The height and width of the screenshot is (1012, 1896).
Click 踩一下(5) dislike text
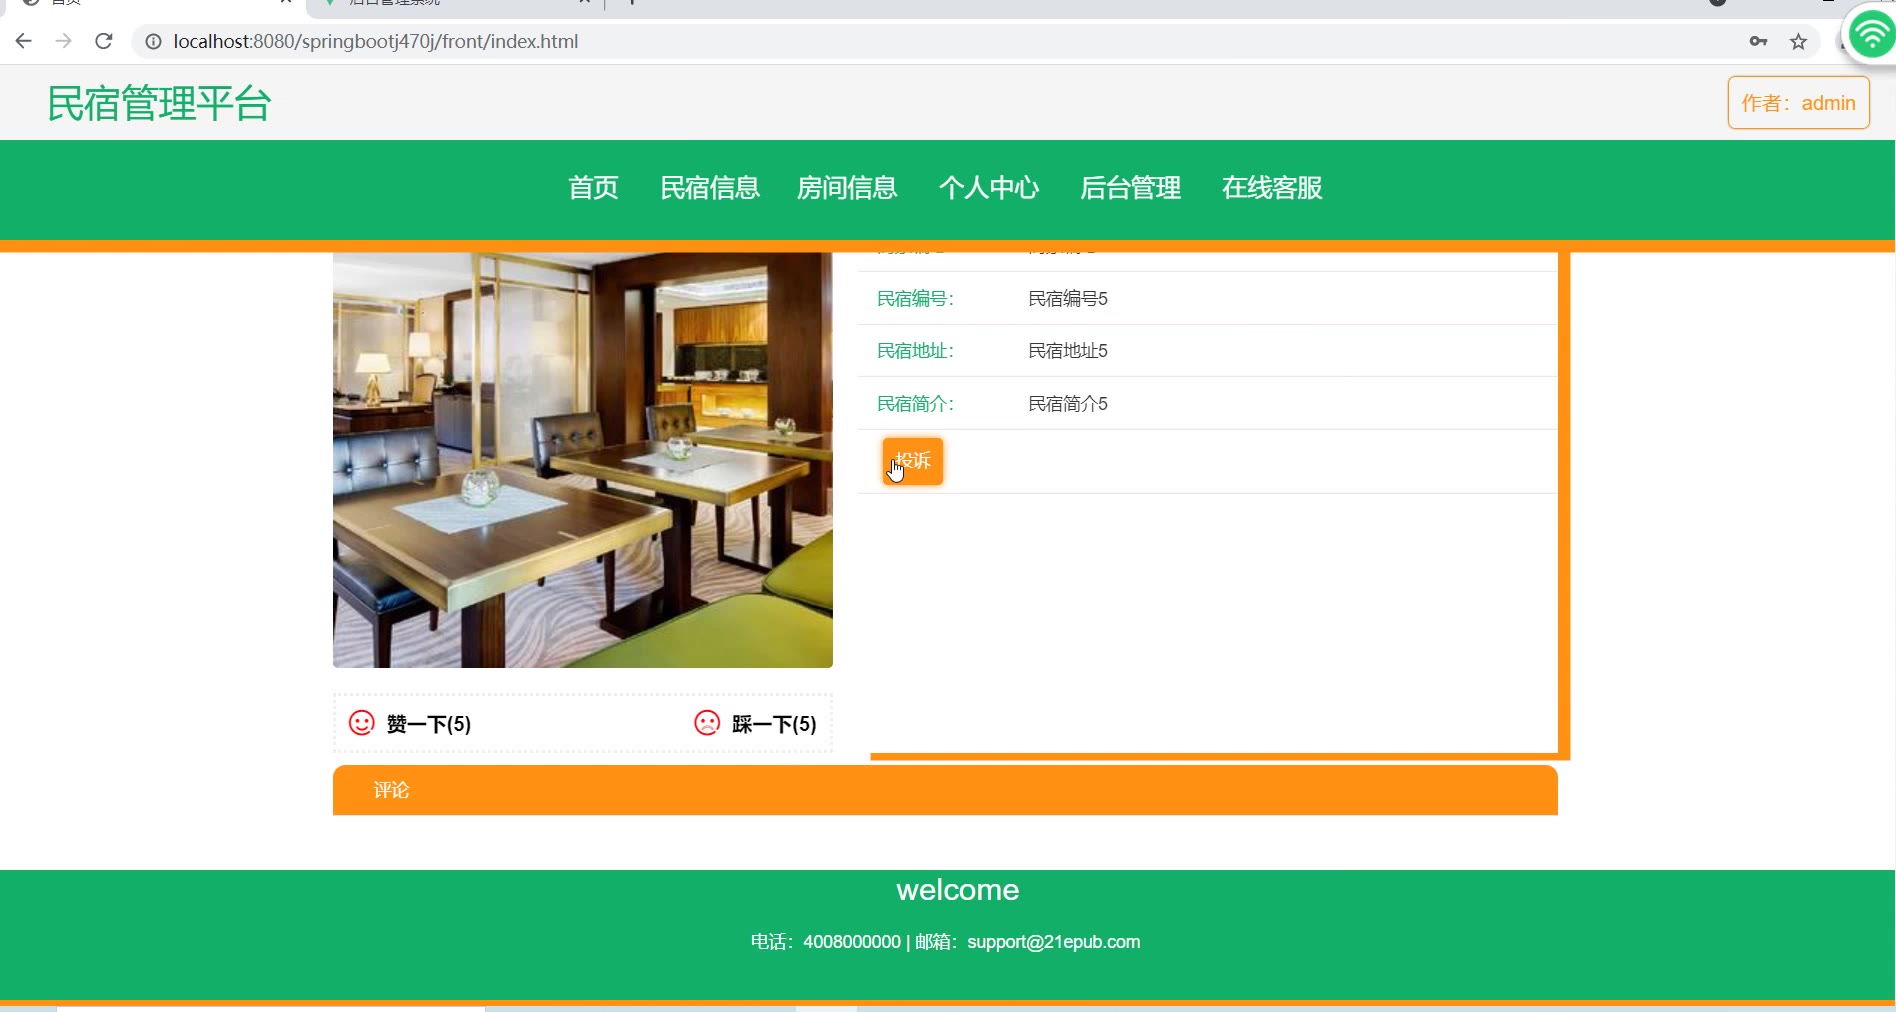pos(774,724)
